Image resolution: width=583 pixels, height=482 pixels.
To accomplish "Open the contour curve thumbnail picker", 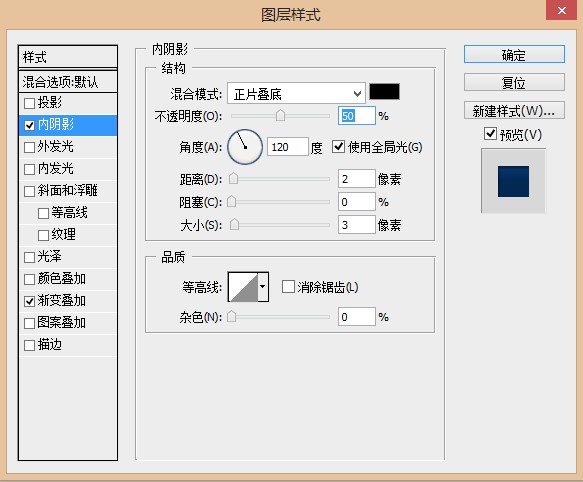I will pos(243,287).
